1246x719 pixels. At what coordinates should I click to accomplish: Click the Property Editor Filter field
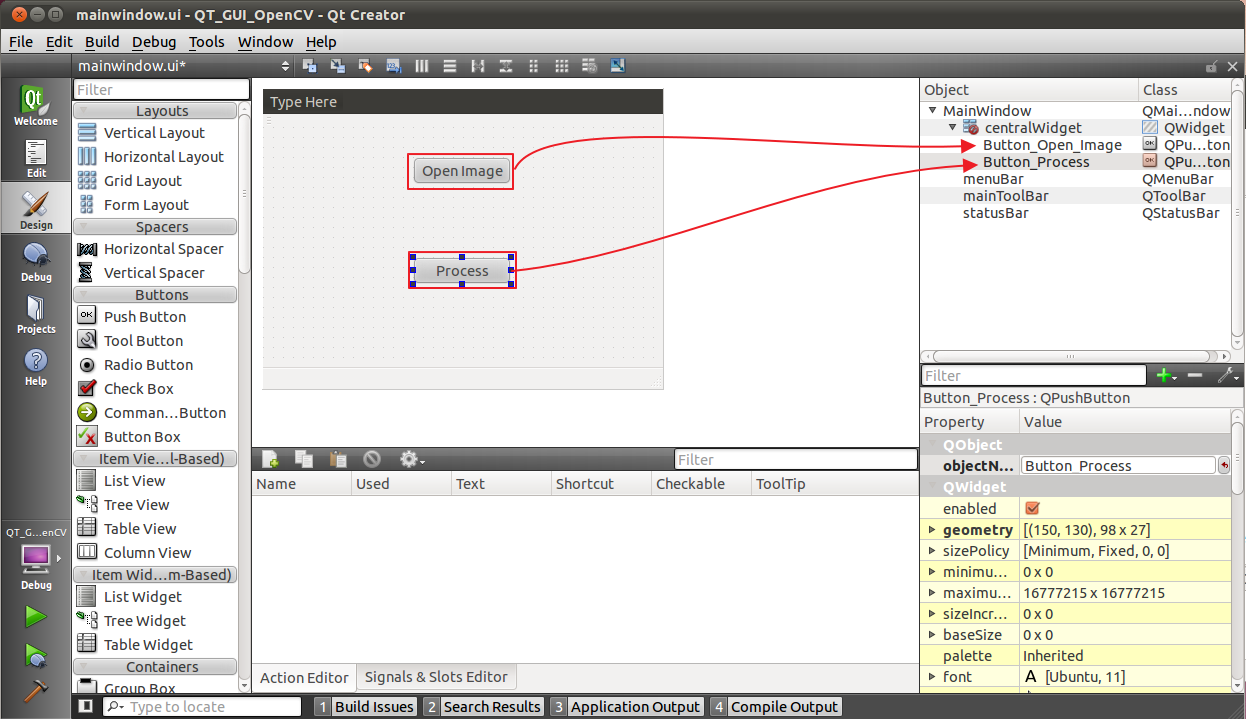point(1034,376)
